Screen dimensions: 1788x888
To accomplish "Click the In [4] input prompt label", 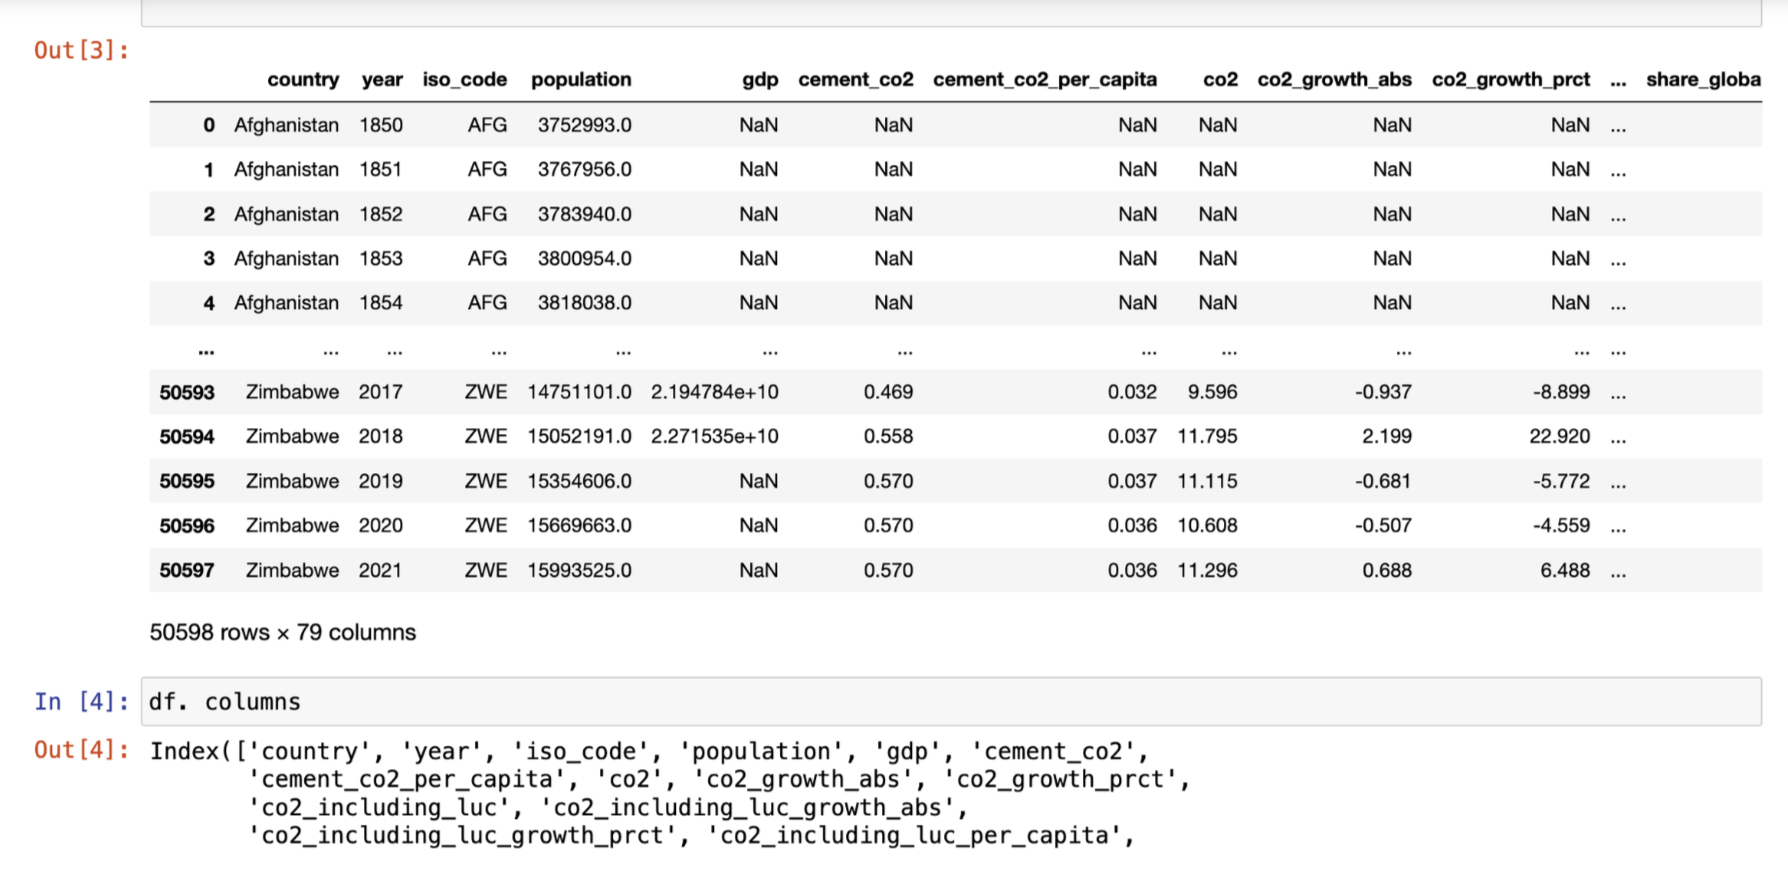I will [81, 702].
